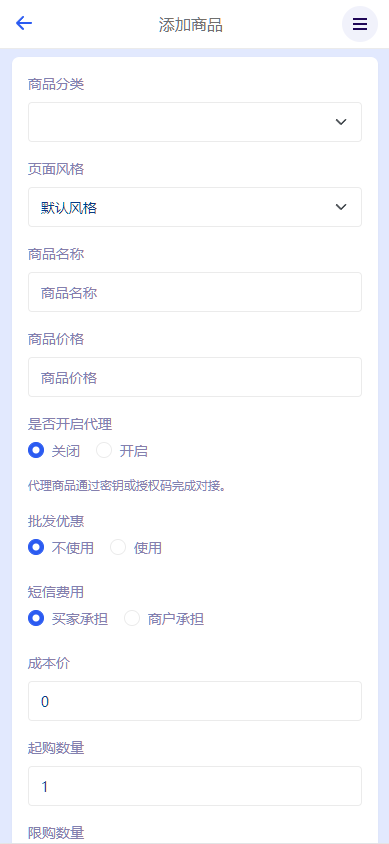Click the 商品分类 dropdown chevron

[x=341, y=122]
